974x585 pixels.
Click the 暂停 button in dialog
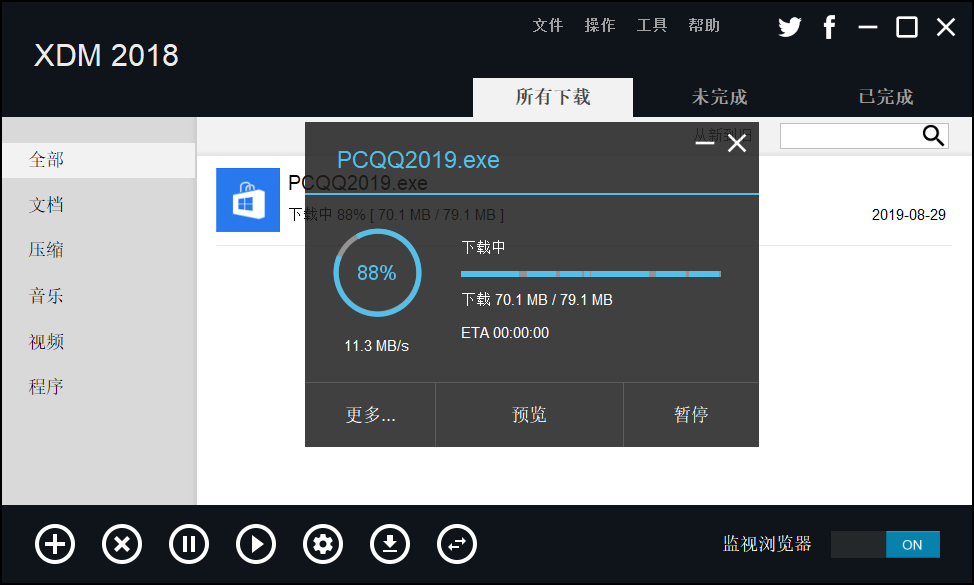(691, 415)
